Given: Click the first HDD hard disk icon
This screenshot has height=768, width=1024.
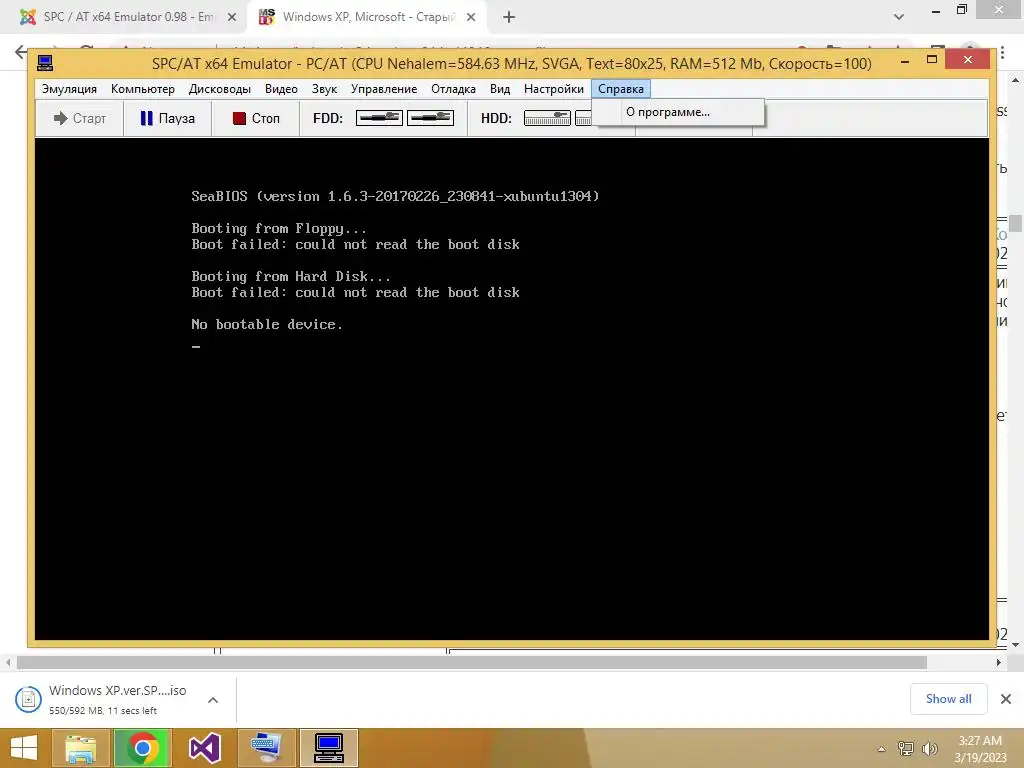Looking at the screenshot, I should click(547, 118).
